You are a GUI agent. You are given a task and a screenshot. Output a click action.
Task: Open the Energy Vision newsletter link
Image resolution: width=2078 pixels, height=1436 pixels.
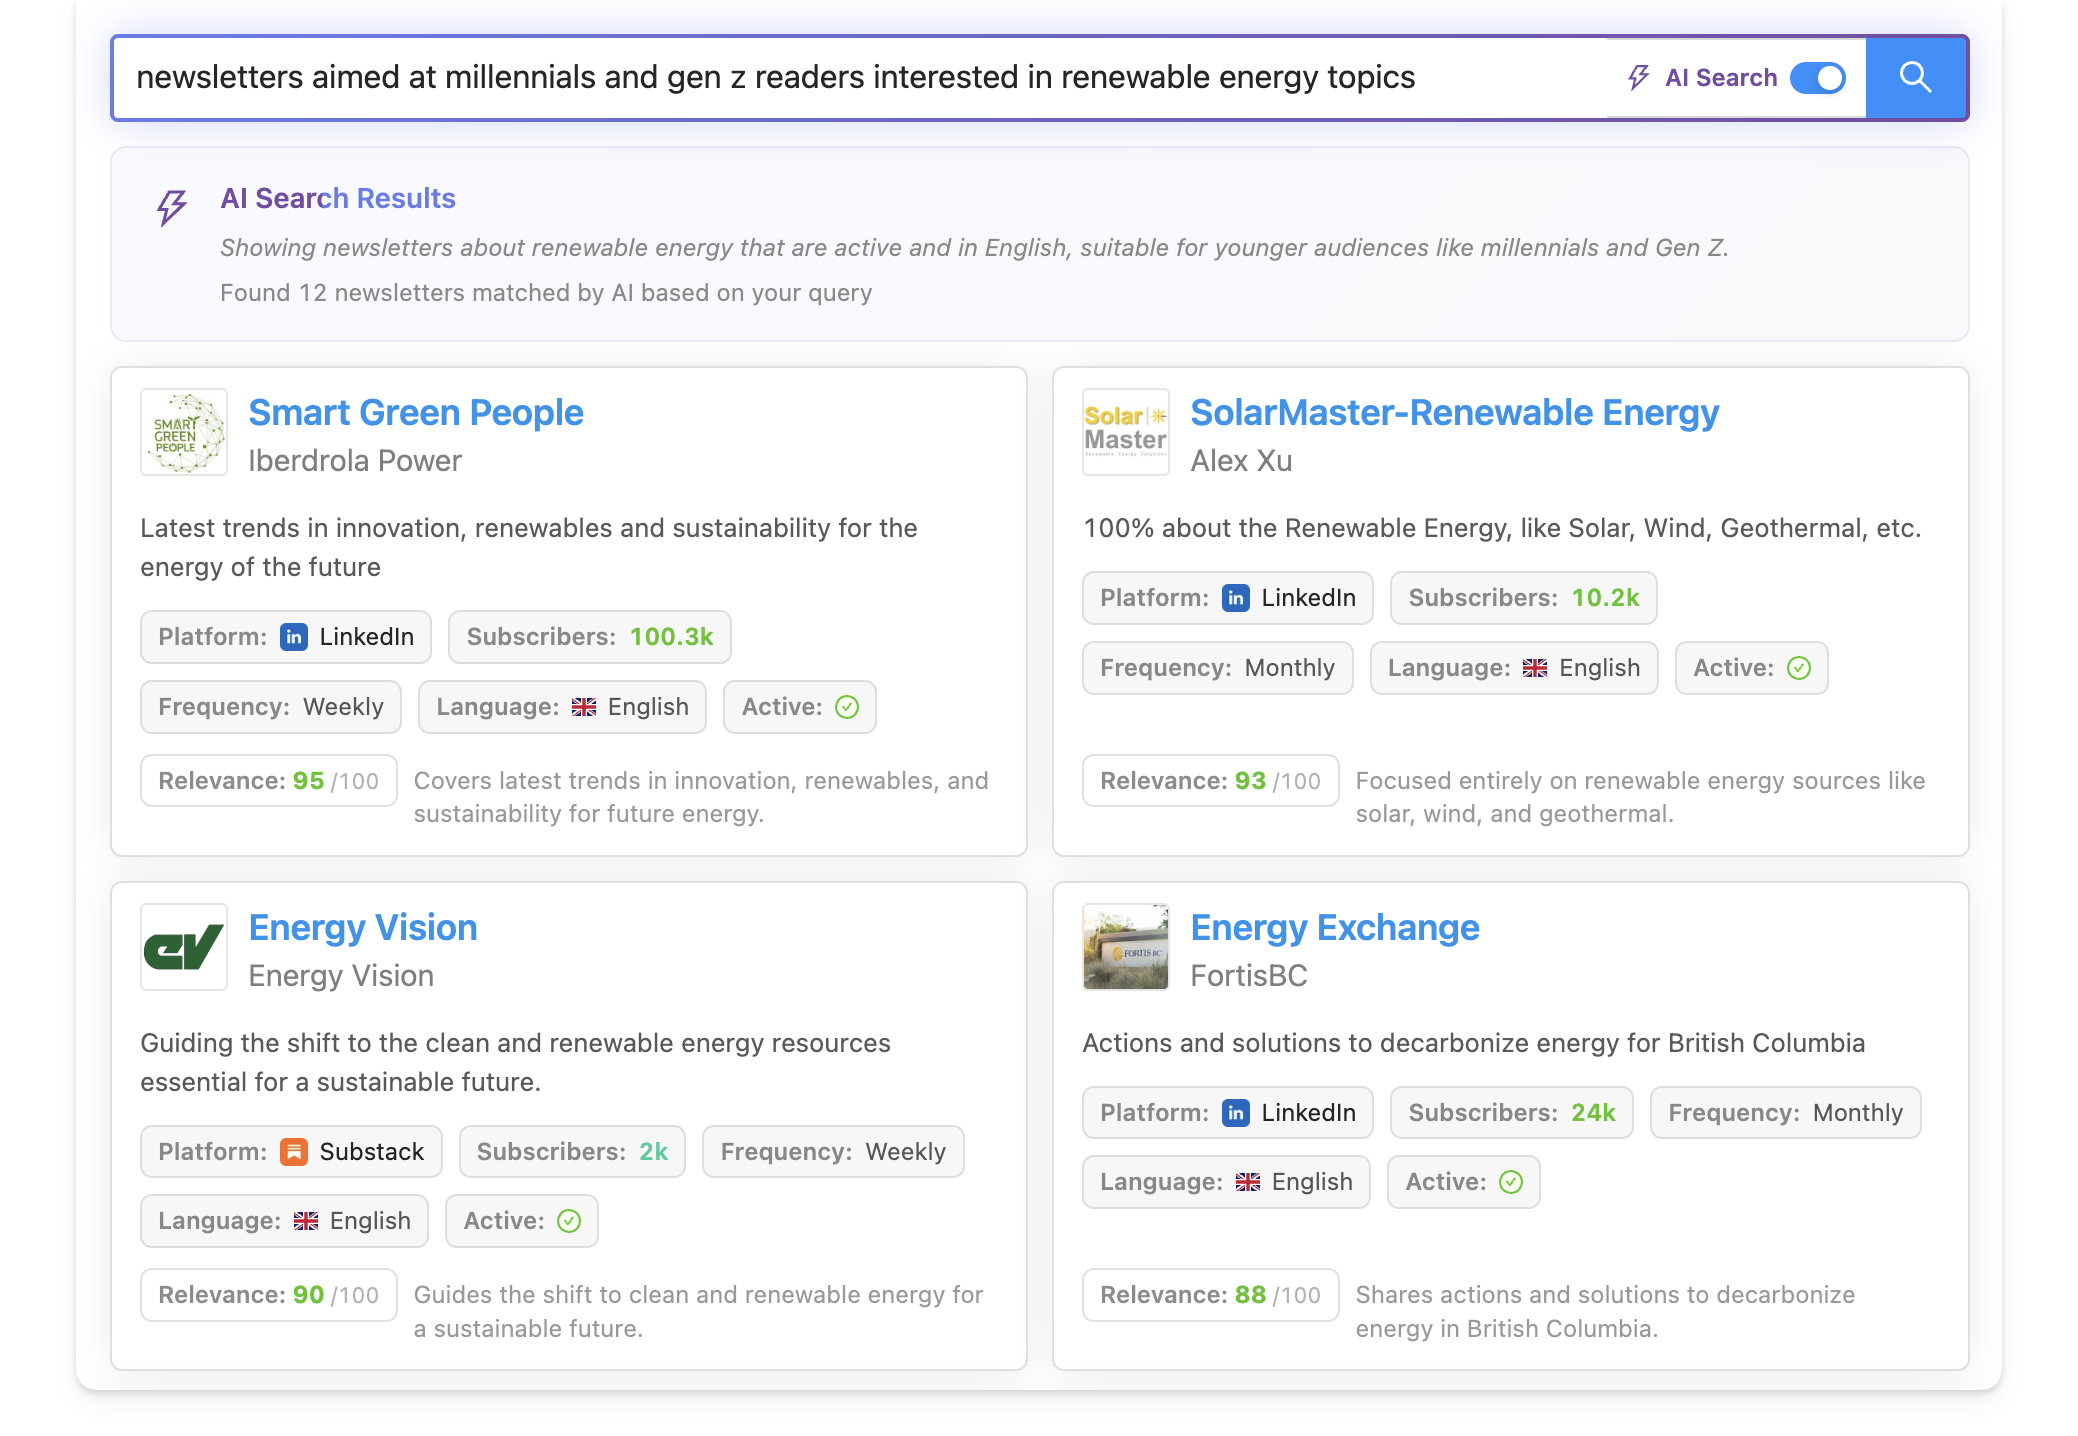point(363,927)
